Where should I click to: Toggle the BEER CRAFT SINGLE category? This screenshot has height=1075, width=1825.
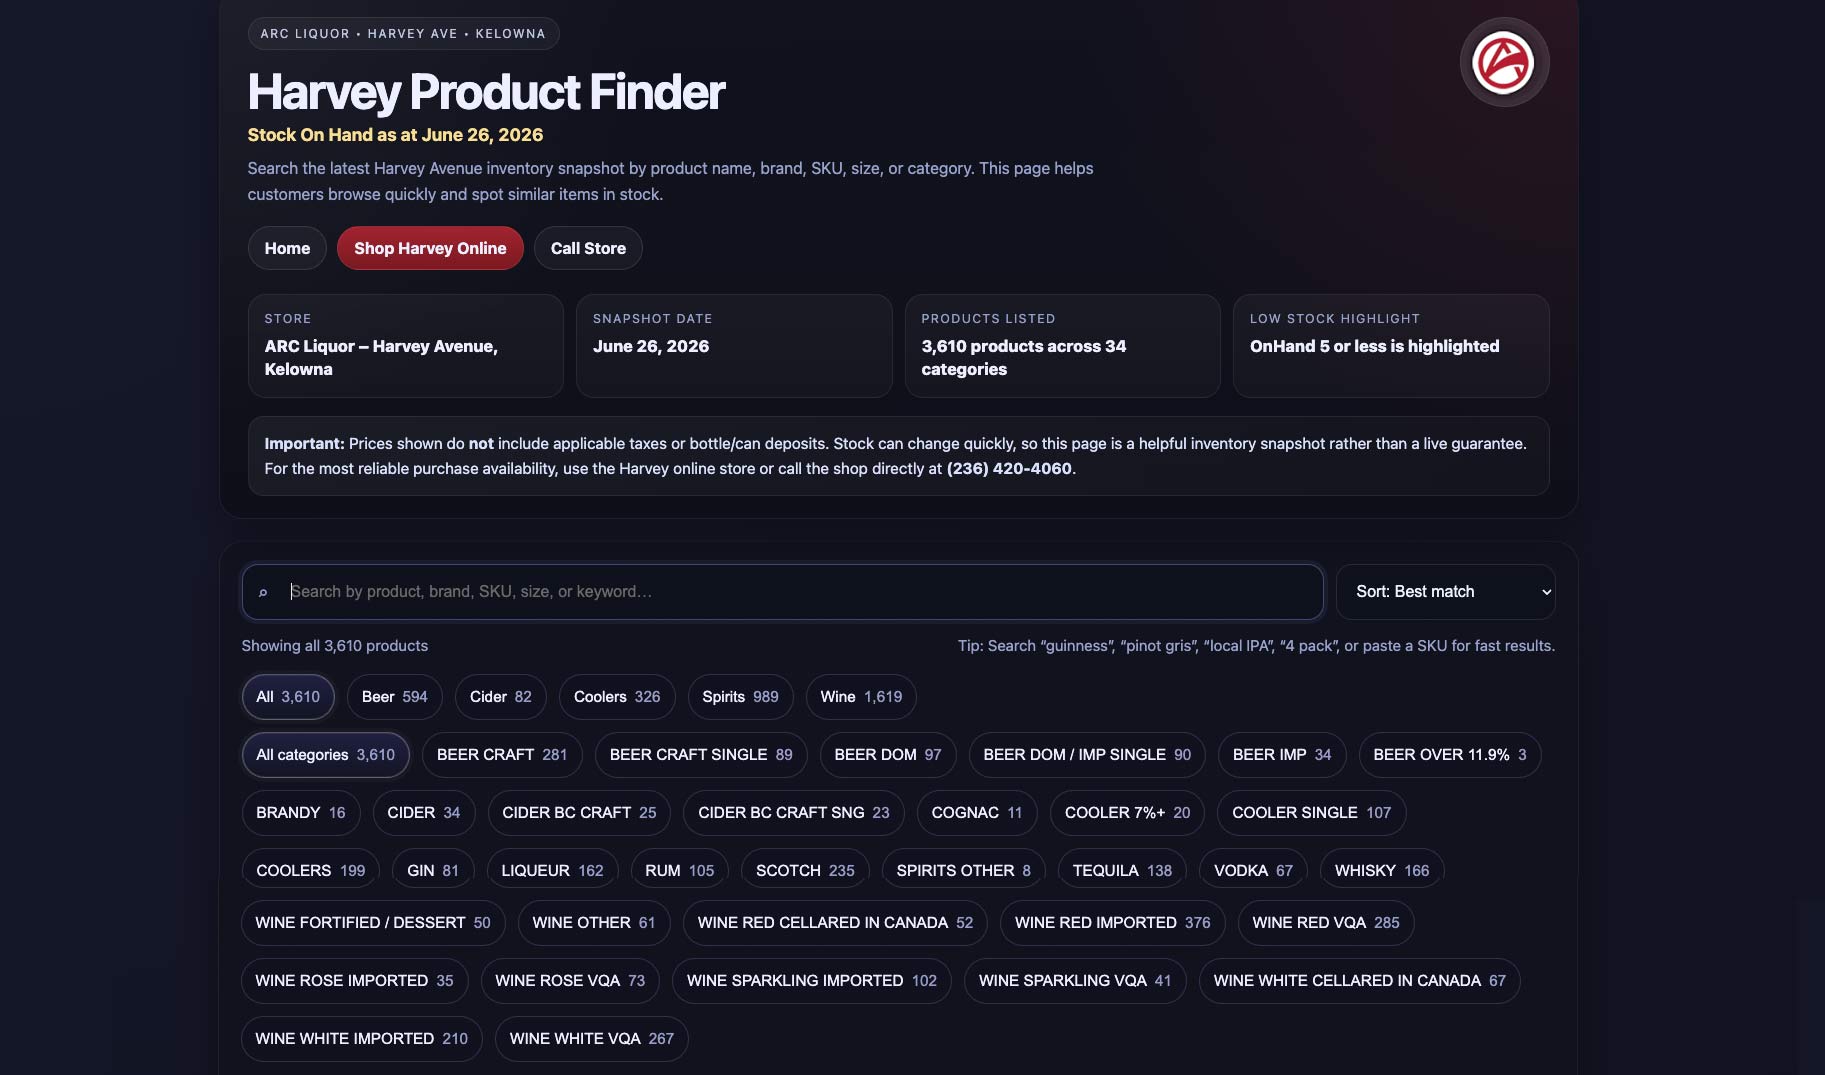point(701,755)
